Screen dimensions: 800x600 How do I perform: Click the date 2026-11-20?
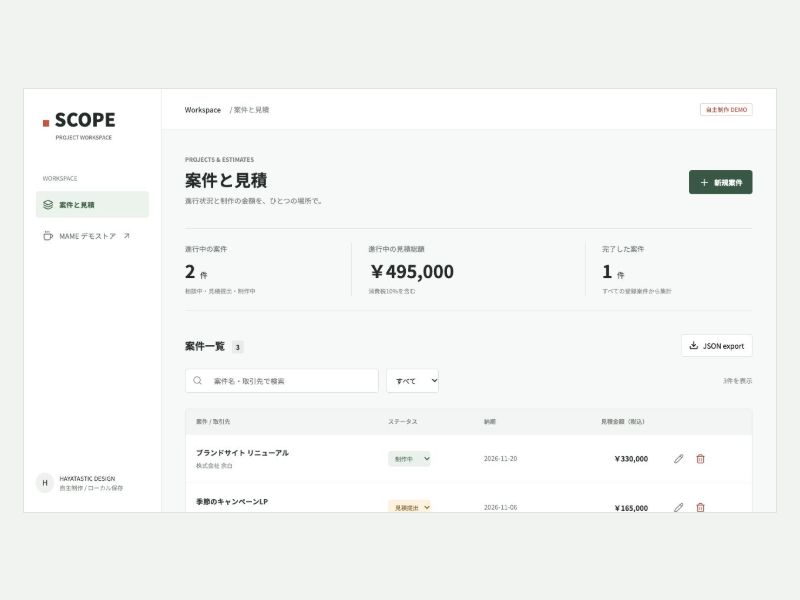tap(501, 459)
